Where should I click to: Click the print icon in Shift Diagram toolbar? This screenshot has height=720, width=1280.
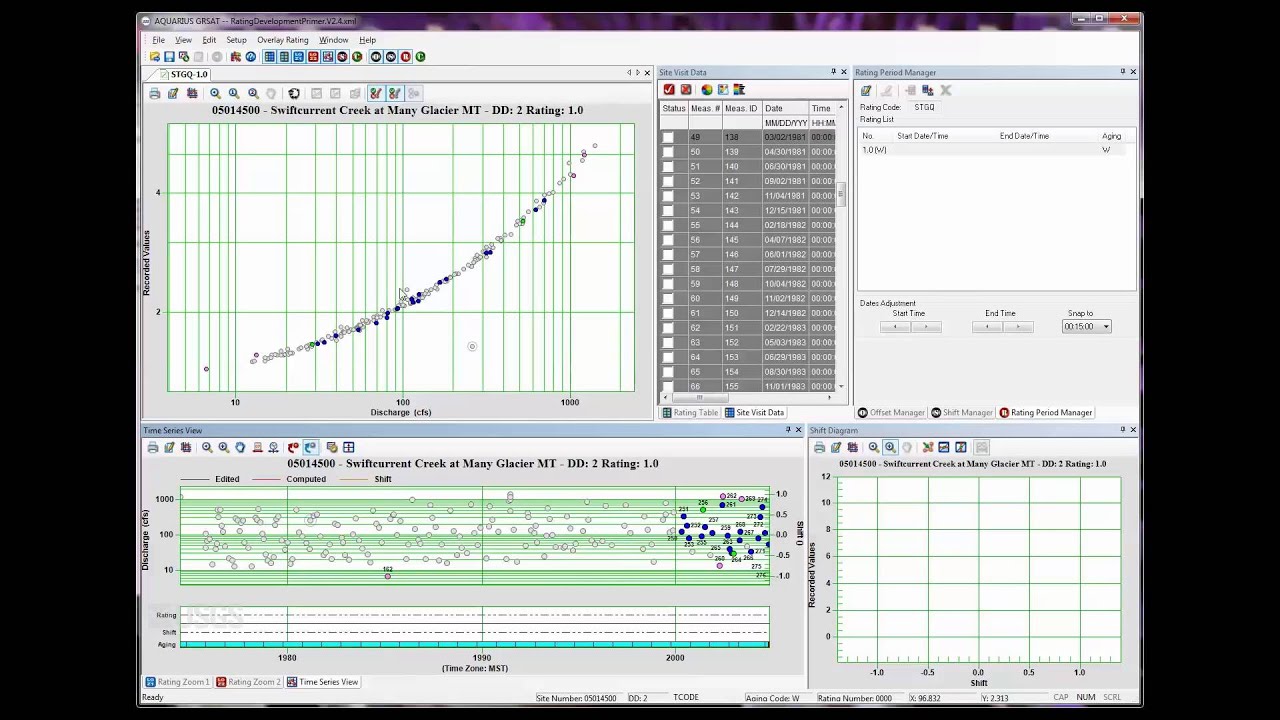[819, 447]
